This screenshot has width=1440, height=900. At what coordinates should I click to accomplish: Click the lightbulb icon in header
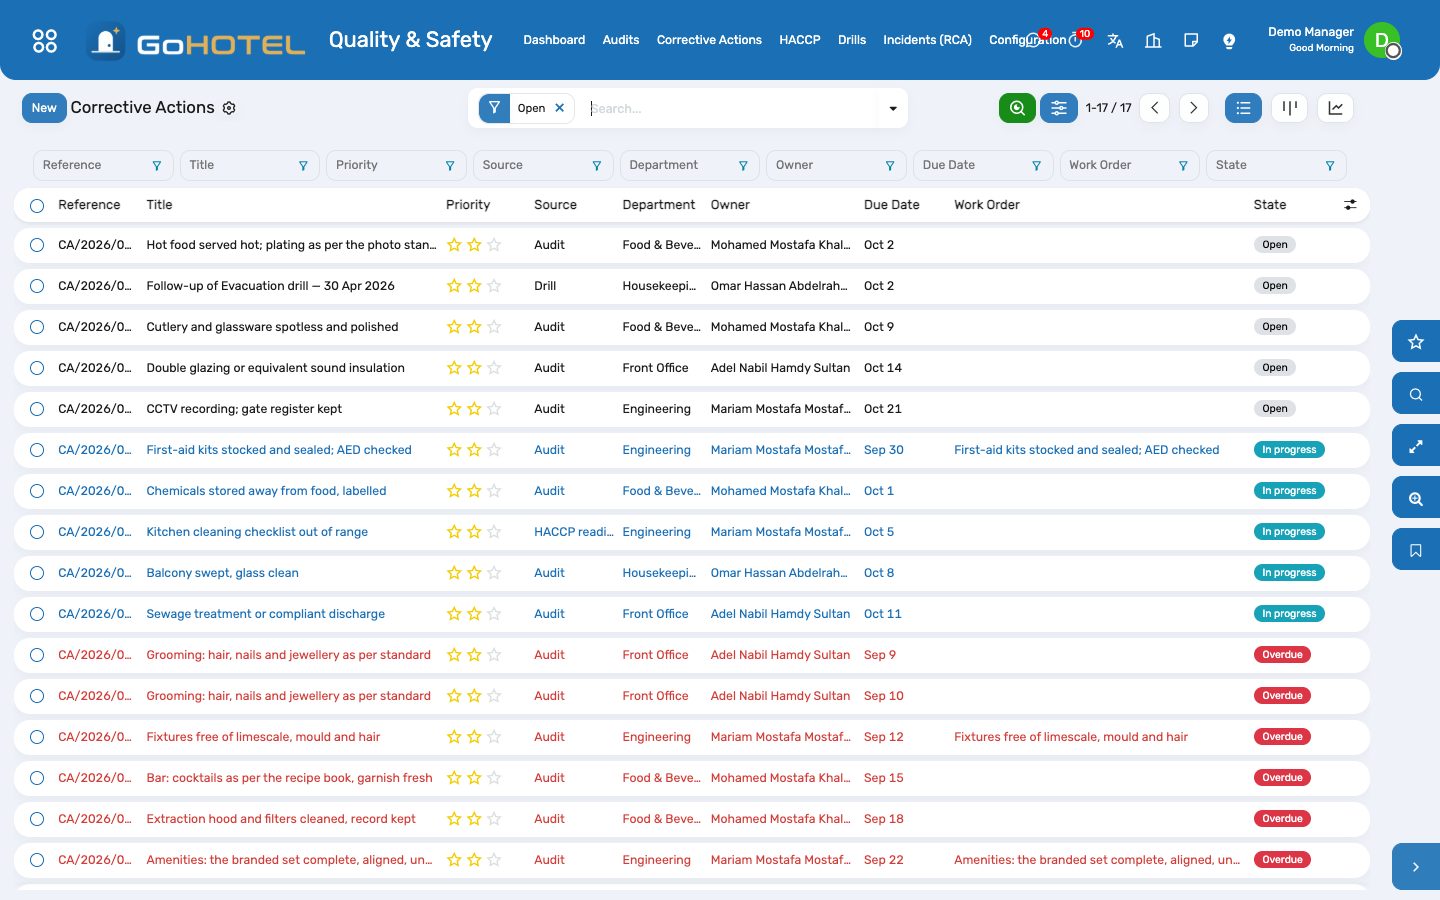(x=1229, y=40)
